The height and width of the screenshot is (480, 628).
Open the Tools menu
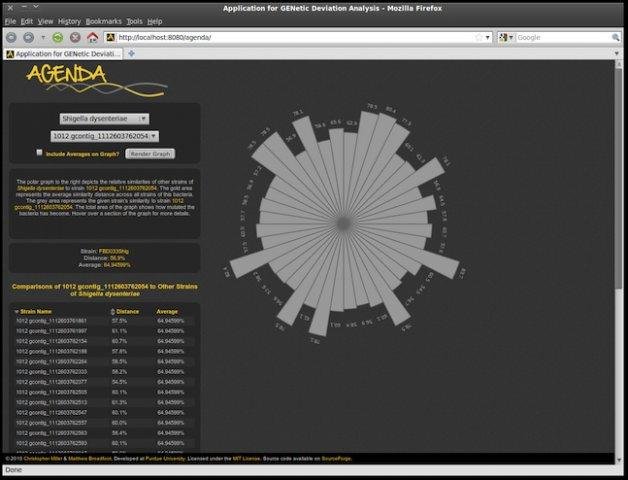134,22
